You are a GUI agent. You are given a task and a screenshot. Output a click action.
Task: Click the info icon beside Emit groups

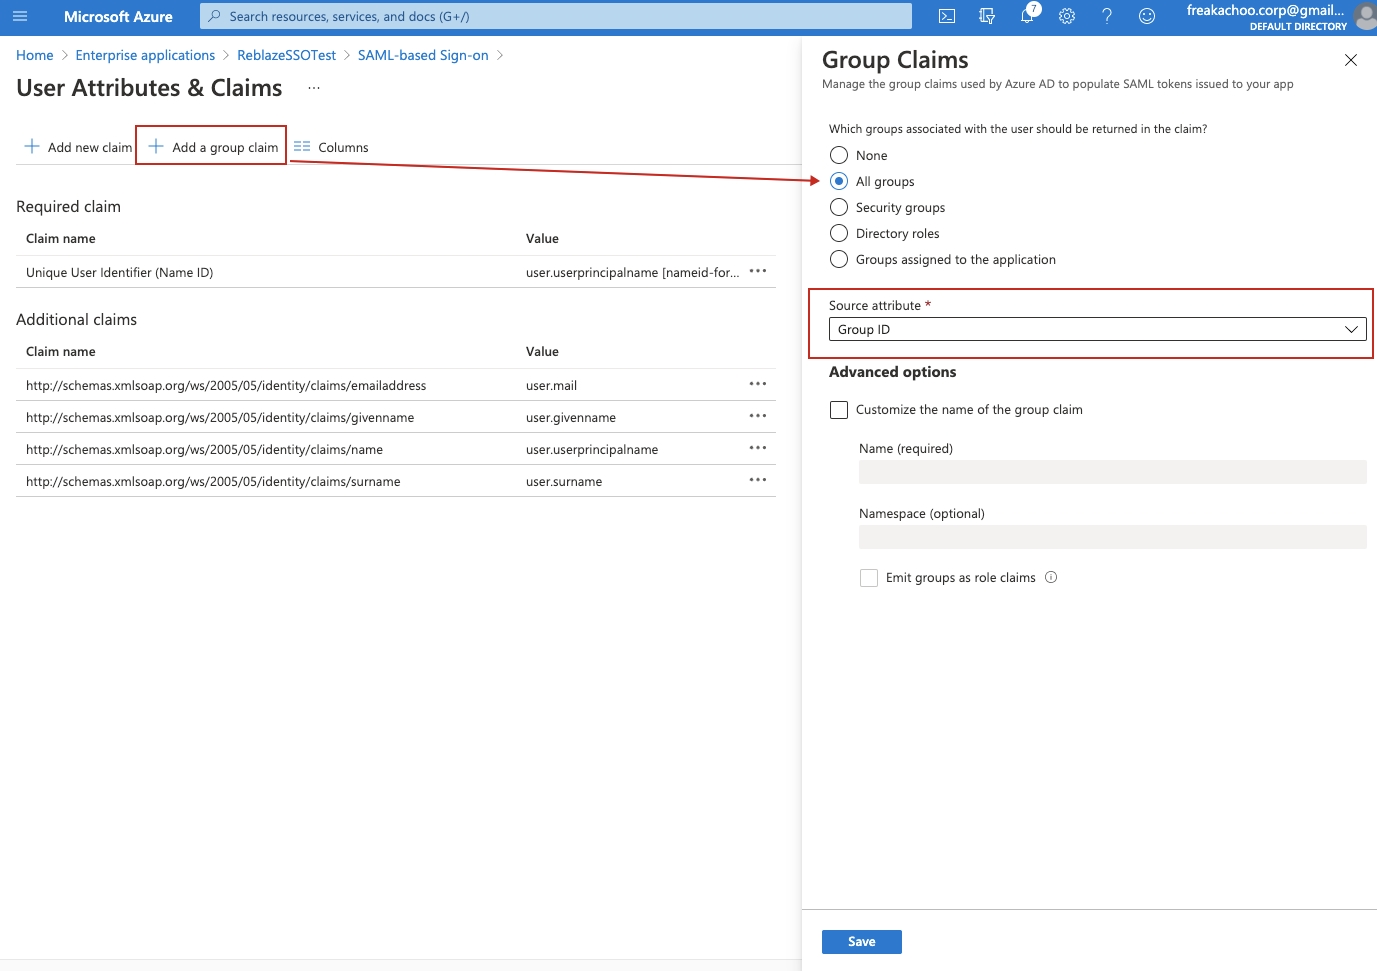pyautogui.click(x=1051, y=577)
